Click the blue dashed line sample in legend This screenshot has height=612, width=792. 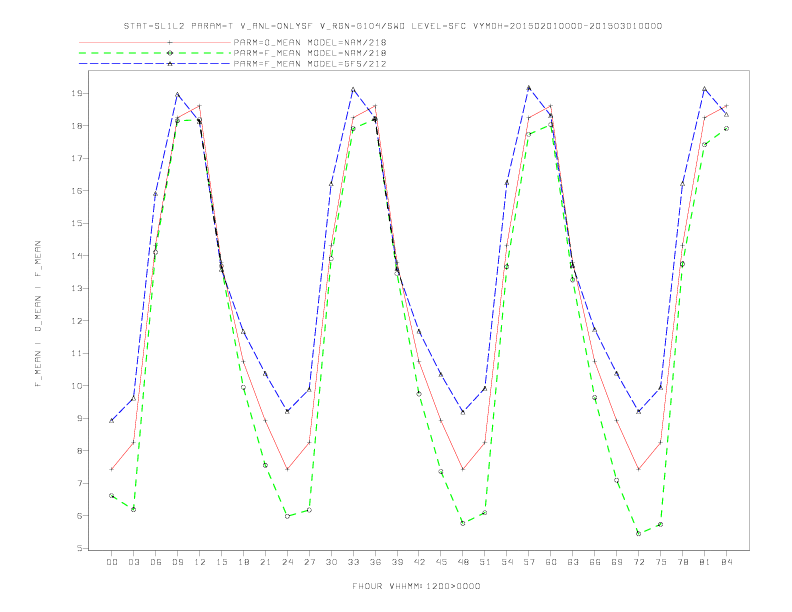pos(155,64)
